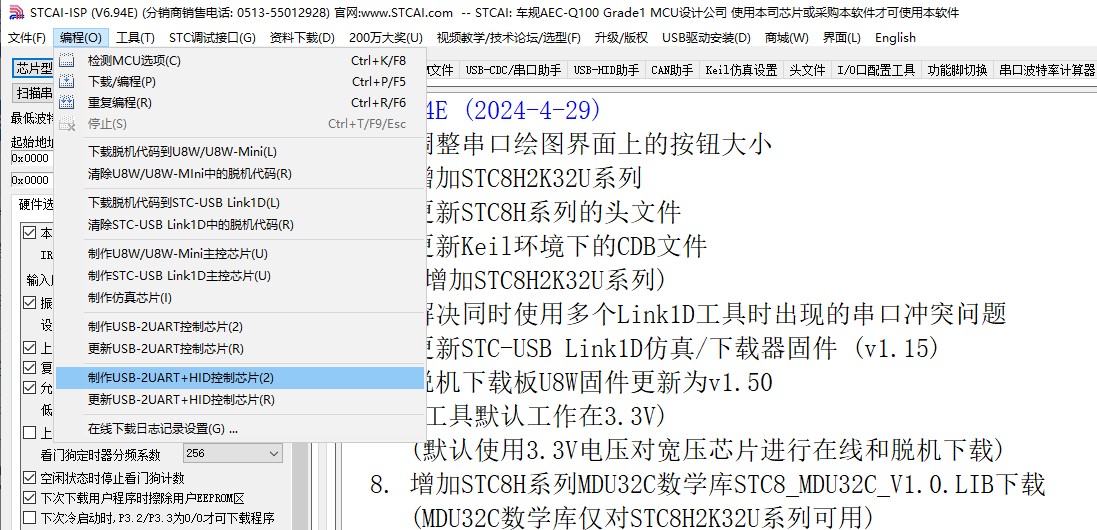Select 制作仿真芯片(I) menu entry
Screen dimensions: 1097x530
[240, 298]
